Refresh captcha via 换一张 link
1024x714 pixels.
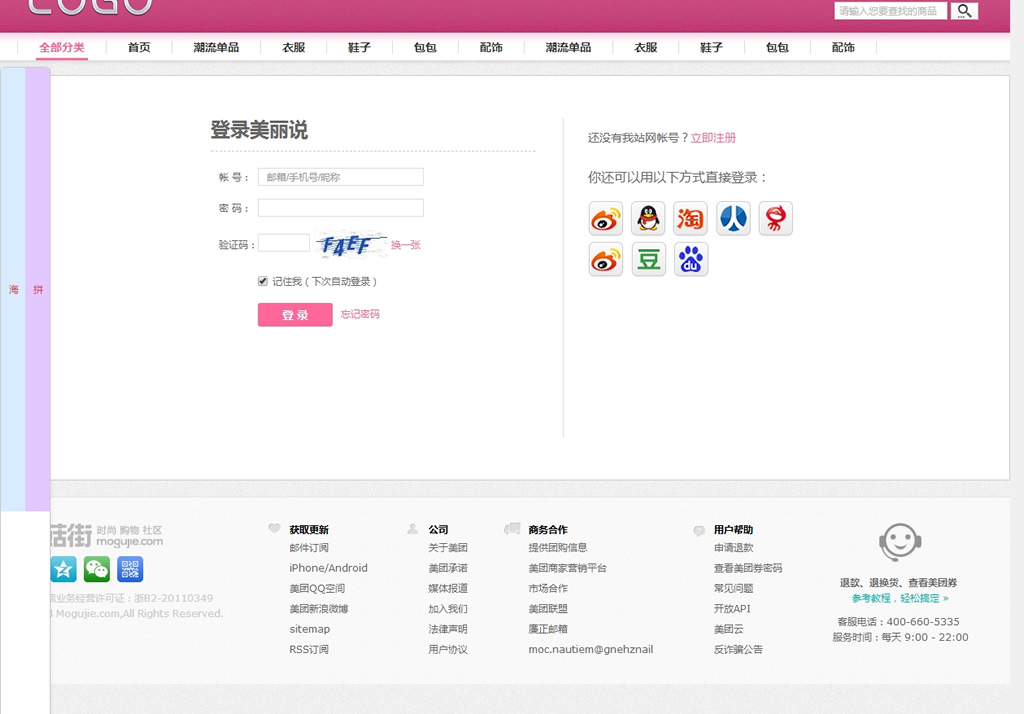405,245
